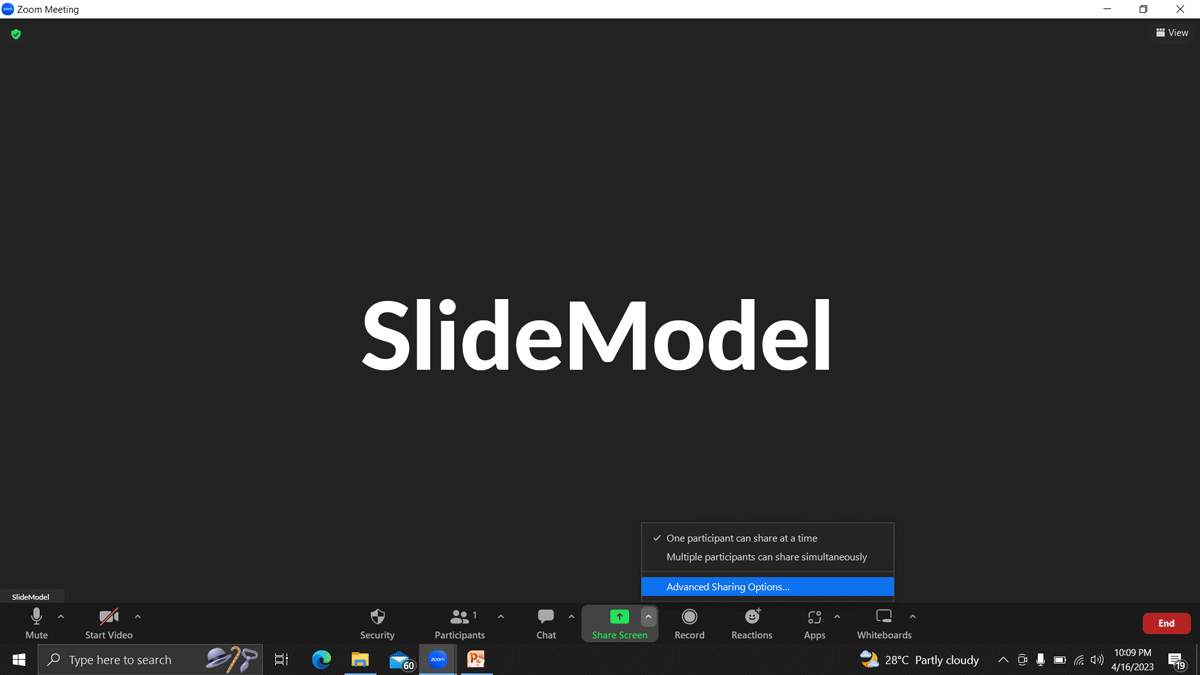This screenshot has height=675, width=1200.
Task: Open Advanced Sharing Options
Action: coord(767,587)
